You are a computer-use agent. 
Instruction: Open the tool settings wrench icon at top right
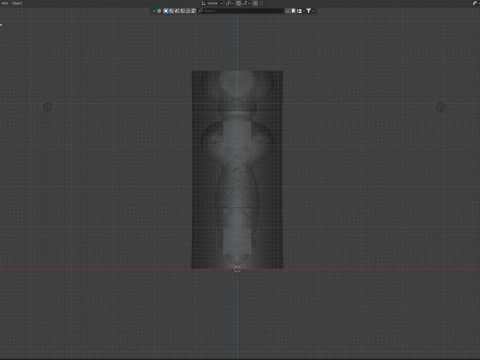tap(475, 3)
